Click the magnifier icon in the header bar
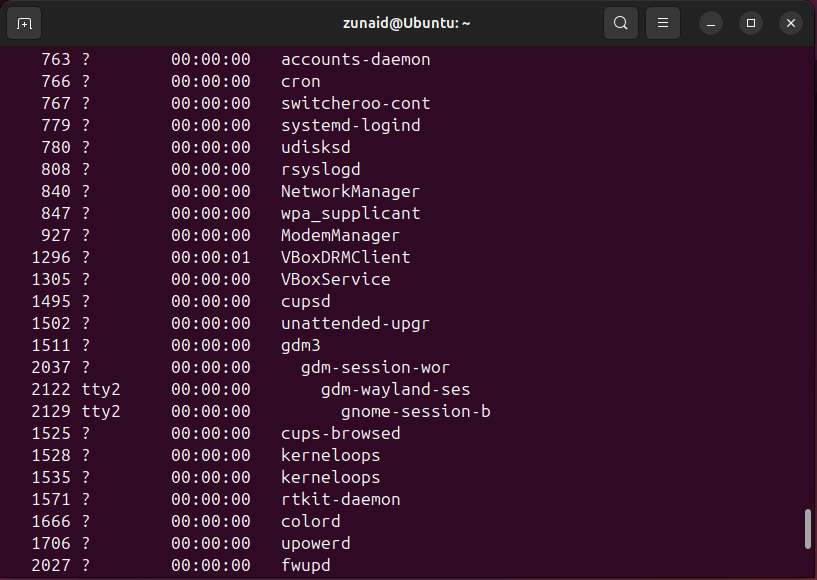 coord(620,22)
